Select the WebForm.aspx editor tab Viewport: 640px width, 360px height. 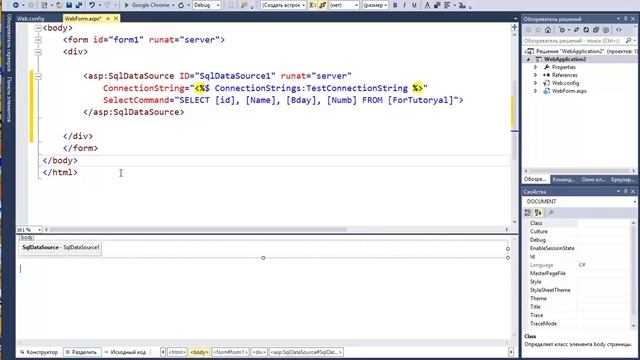83,18
